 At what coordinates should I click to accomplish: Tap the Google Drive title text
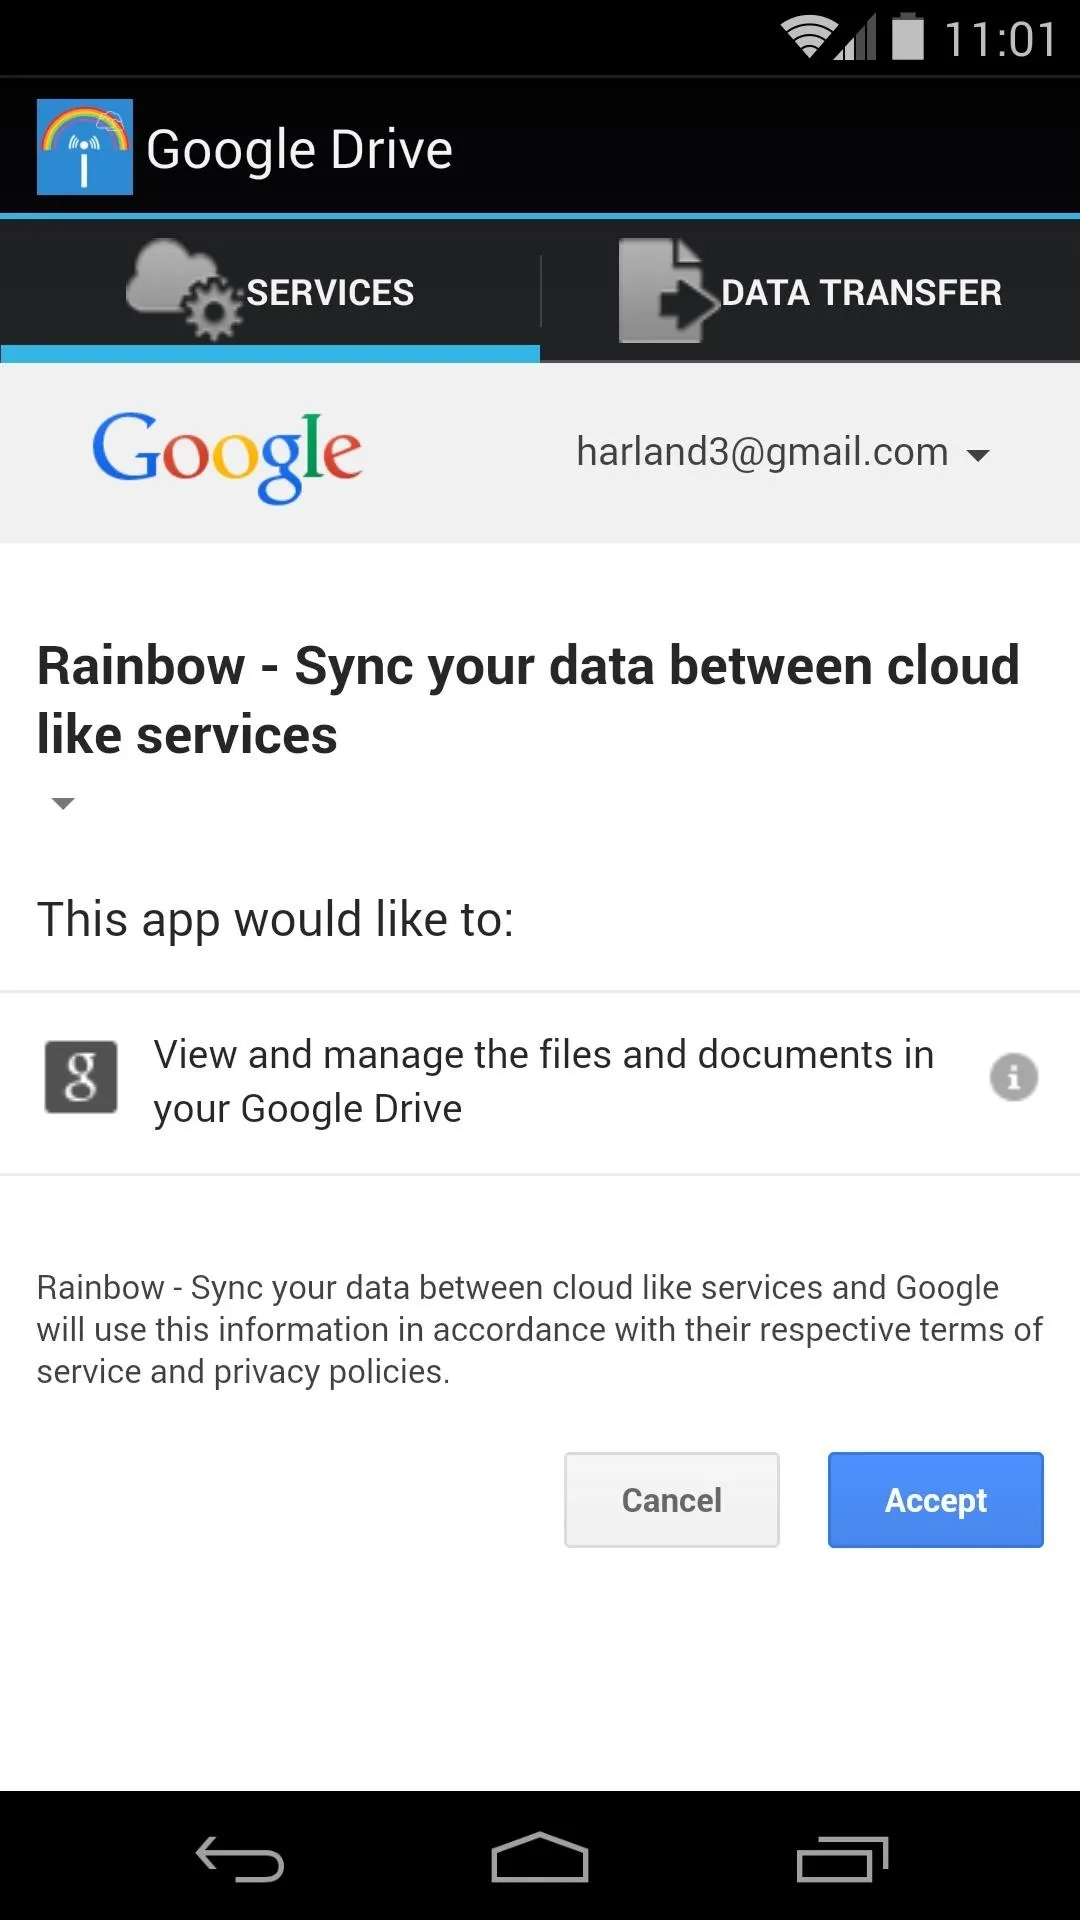click(x=300, y=150)
